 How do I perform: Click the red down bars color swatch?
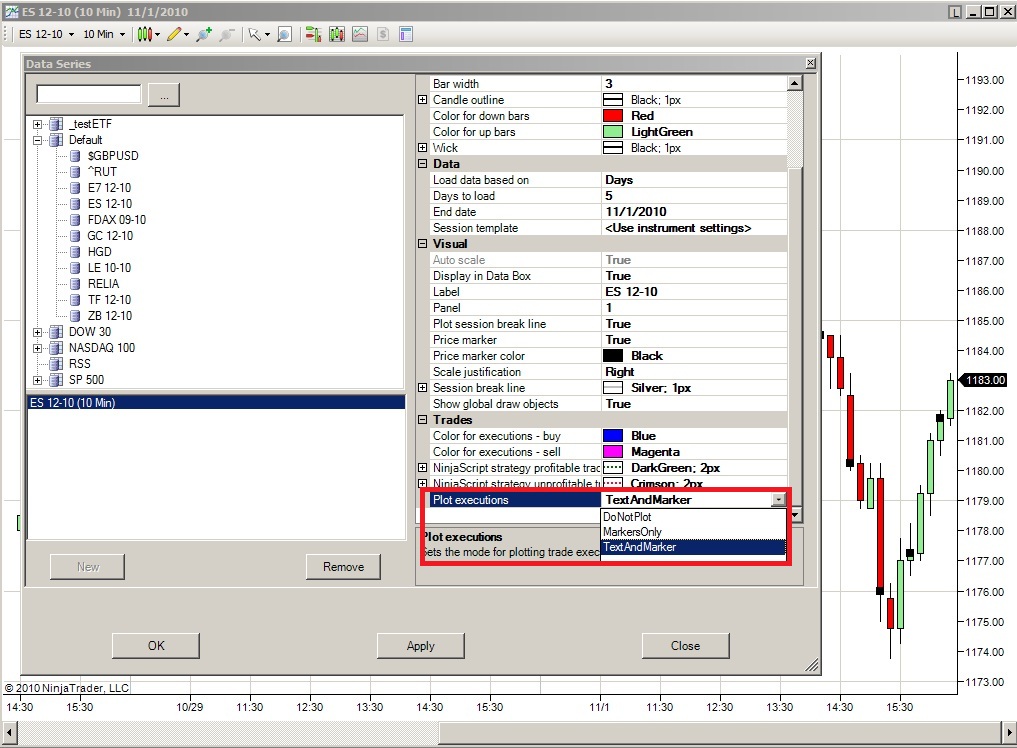tap(613, 116)
